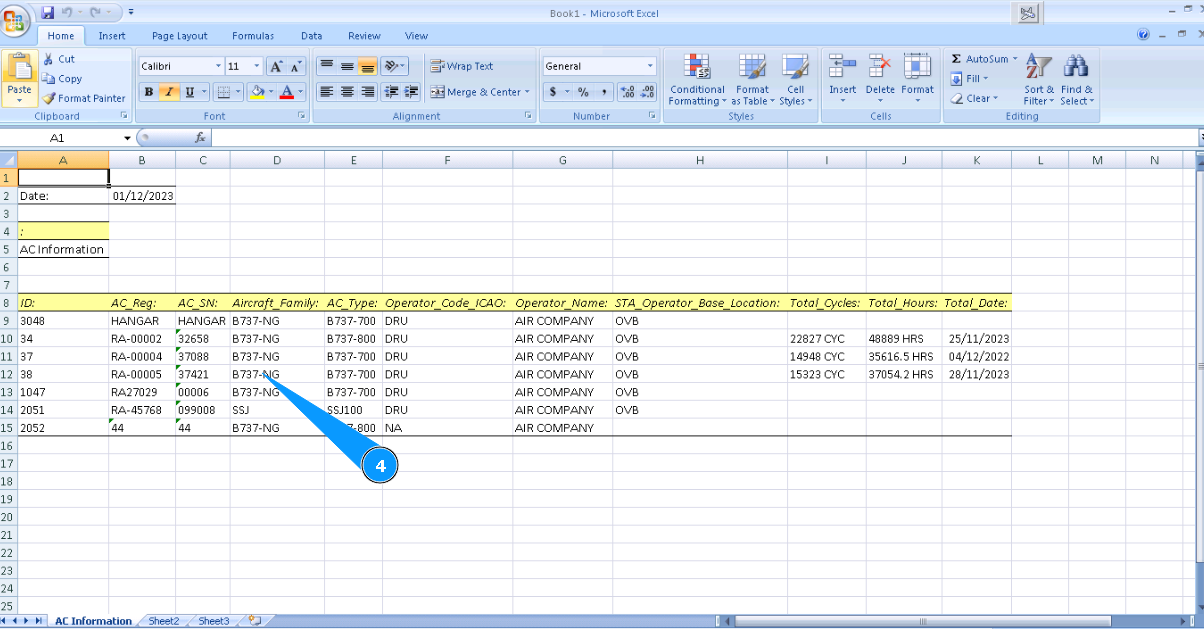Open the Name Box dropdown arrow
This screenshot has height=630, width=1204.
[127, 138]
